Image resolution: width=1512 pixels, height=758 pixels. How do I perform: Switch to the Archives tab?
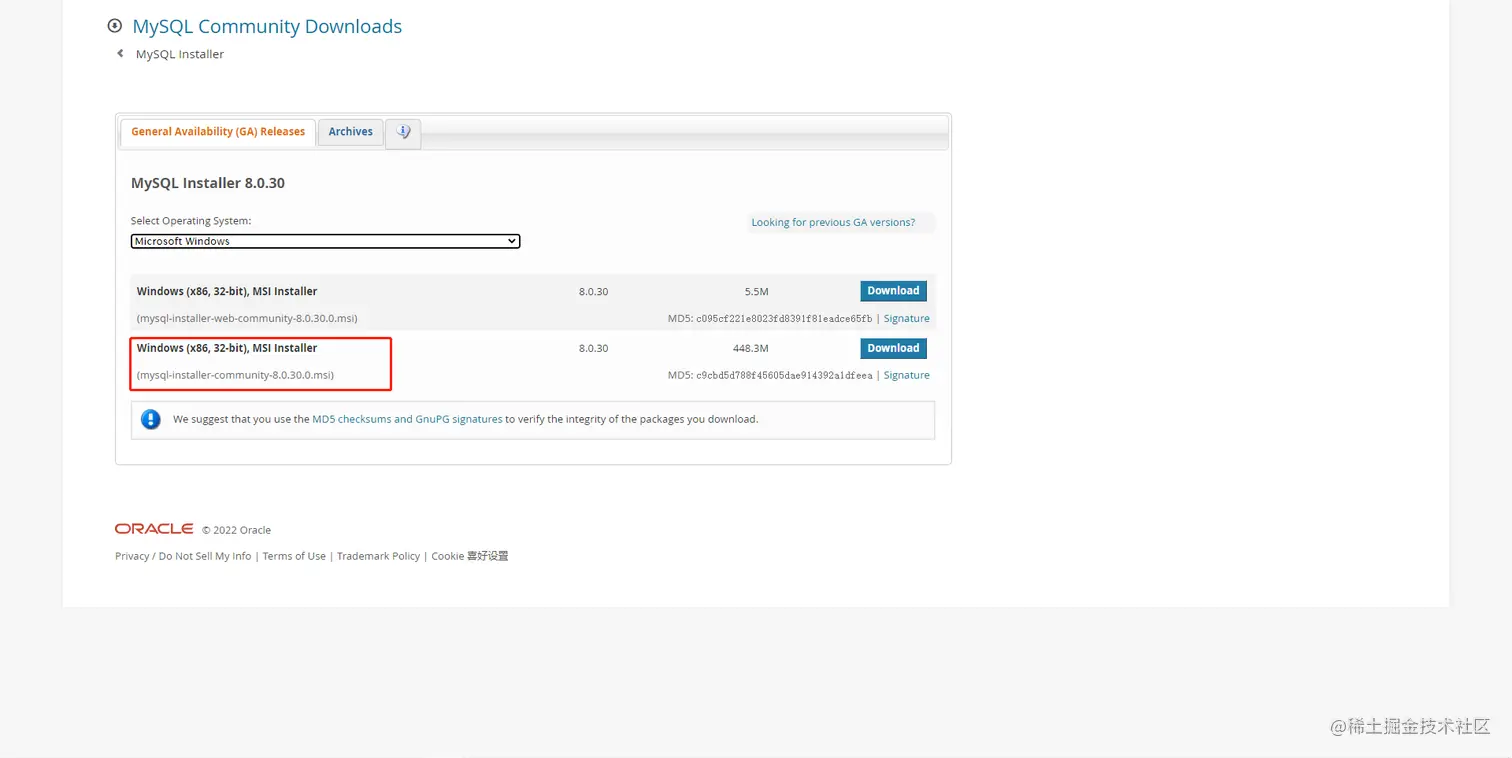click(350, 132)
